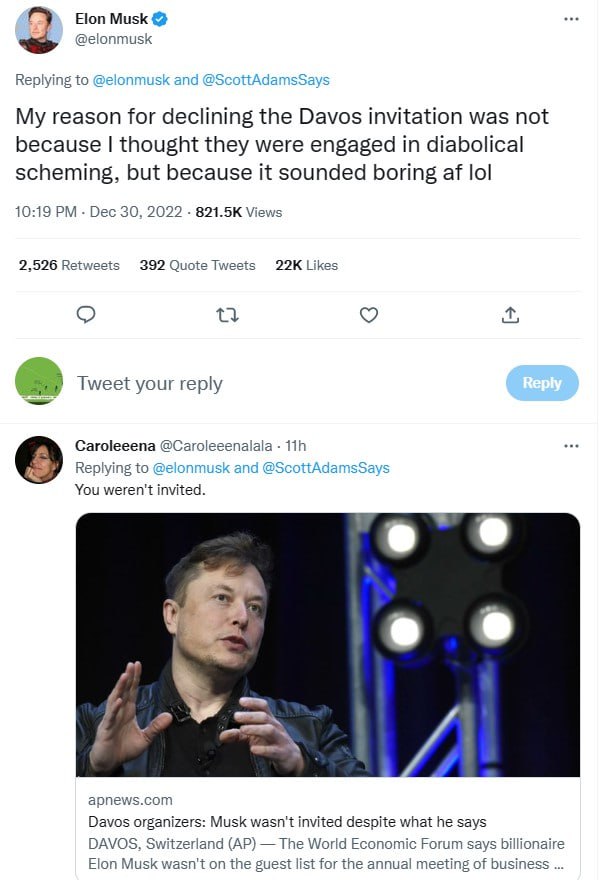Click the Tweet your reply field
This screenshot has height=880, width=600.
coord(280,383)
